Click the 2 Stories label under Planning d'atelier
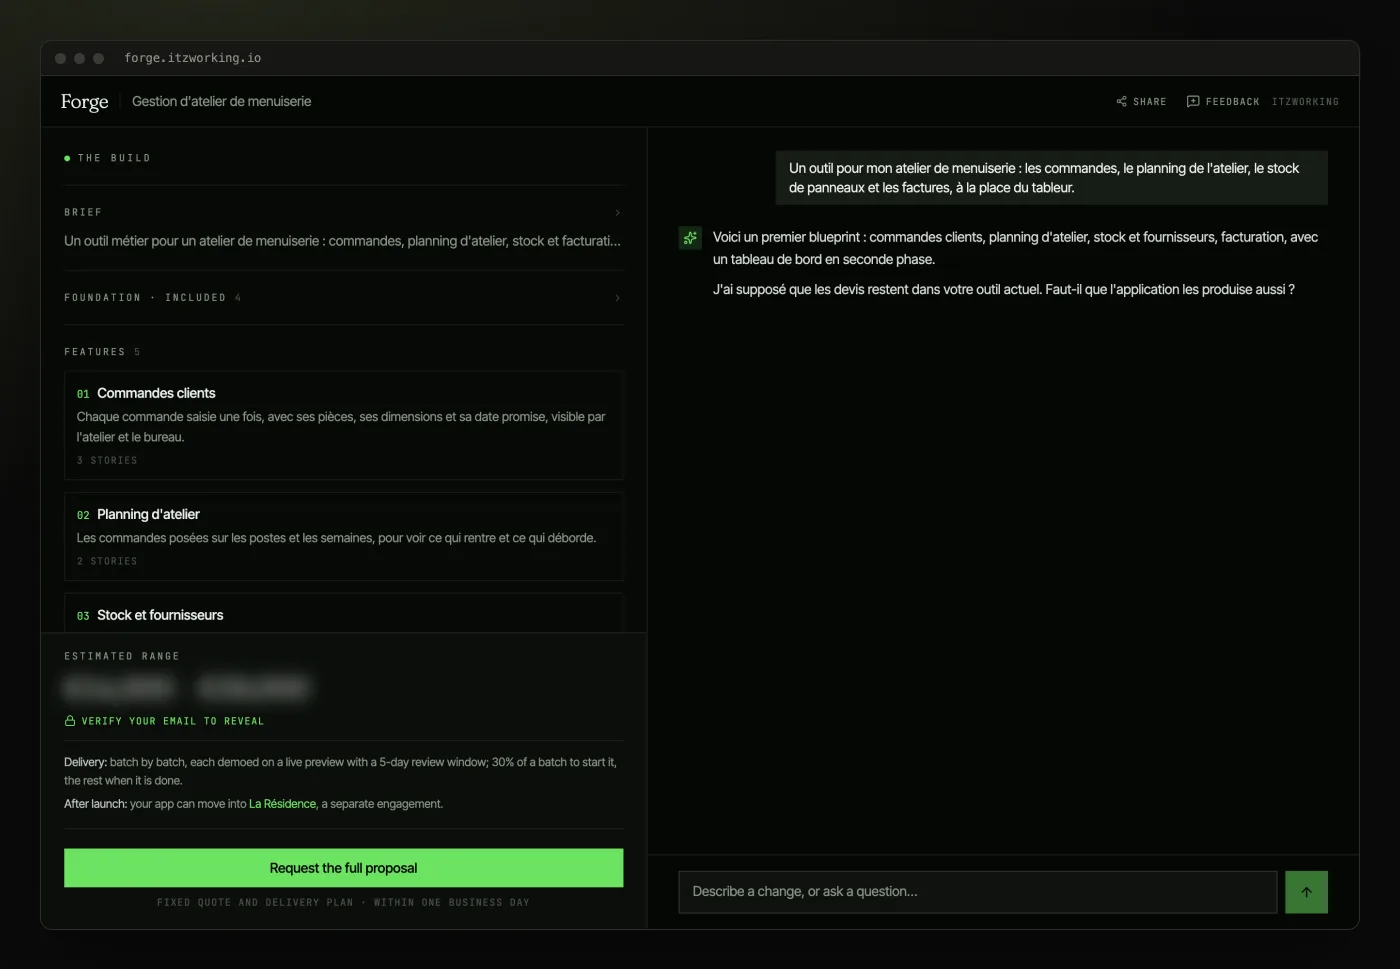The width and height of the screenshot is (1400, 969). 107,561
